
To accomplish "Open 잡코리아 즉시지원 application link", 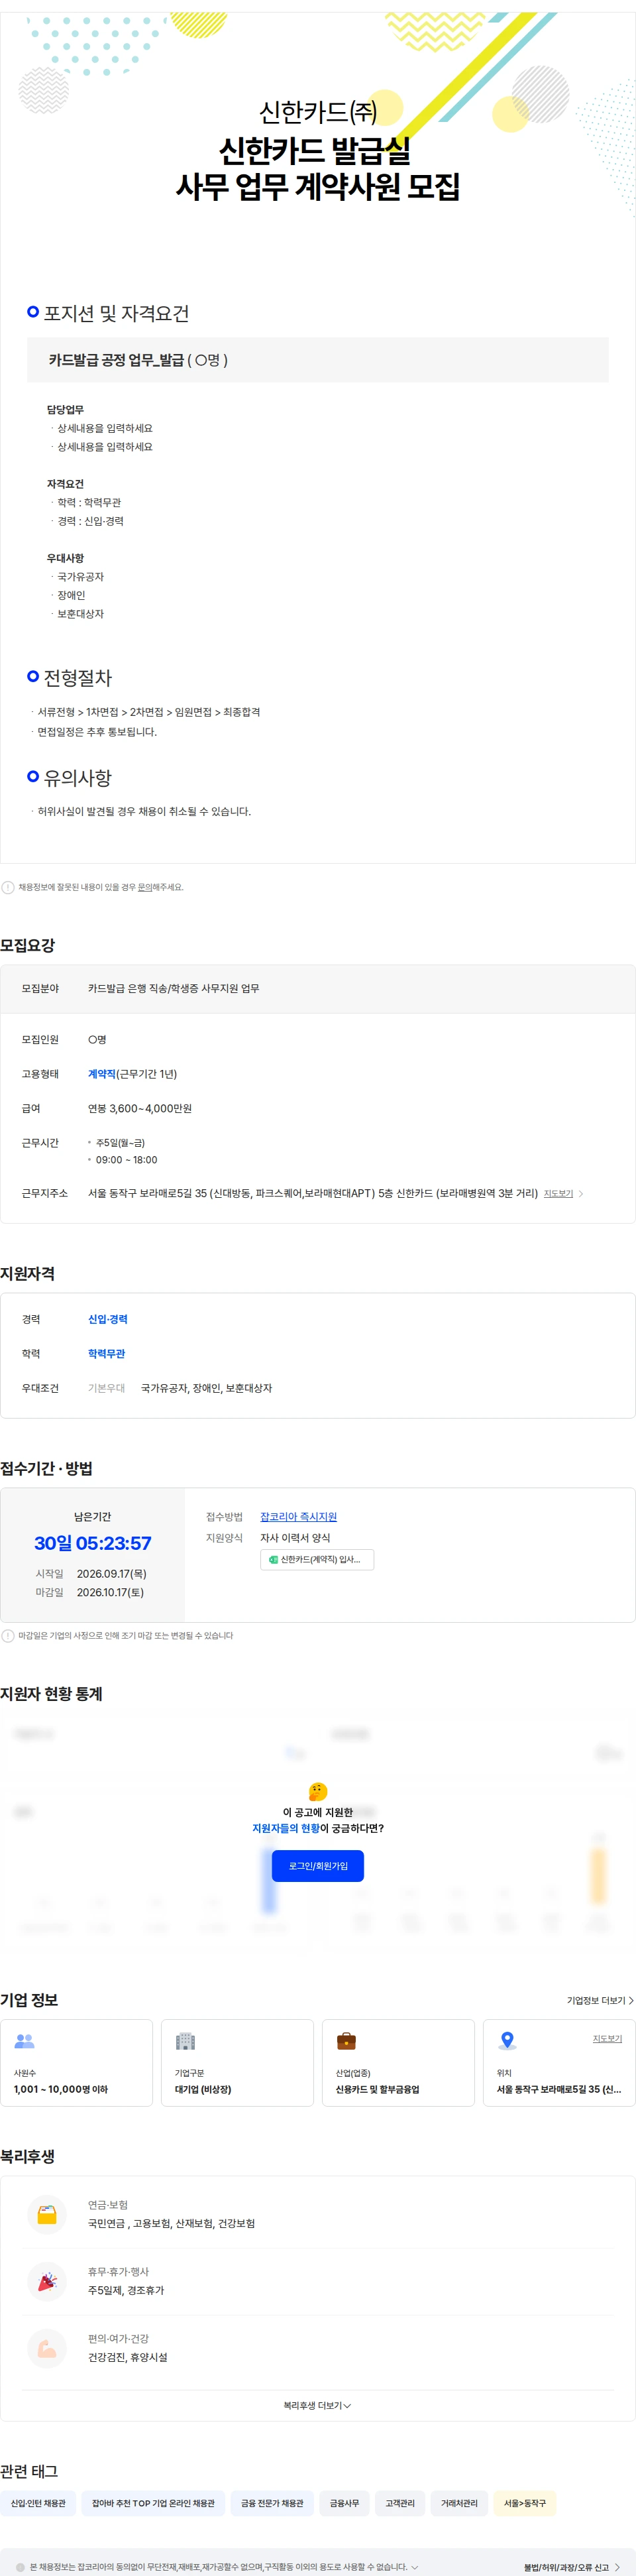I will coord(298,1516).
